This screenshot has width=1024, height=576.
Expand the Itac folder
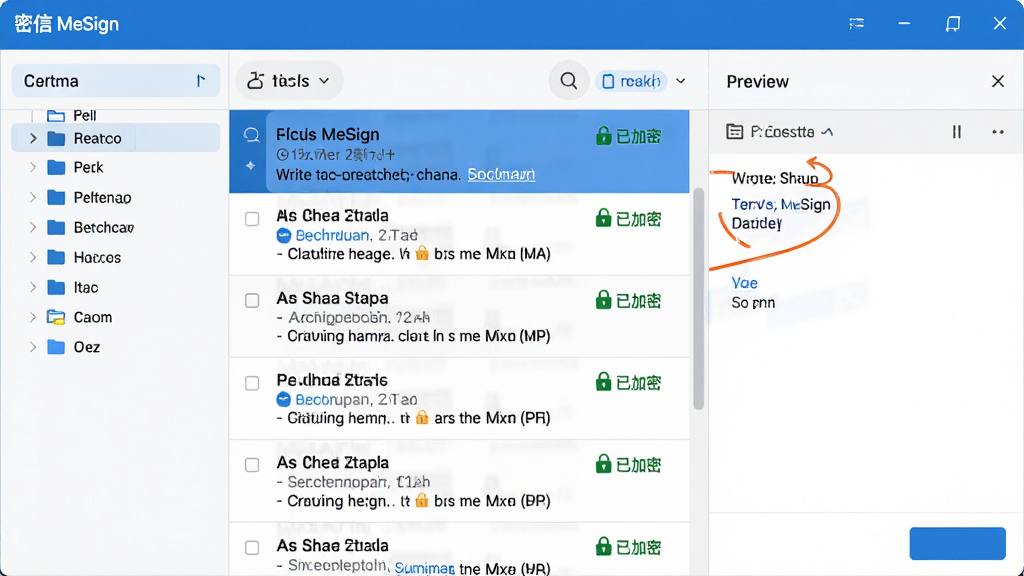pyautogui.click(x=33, y=287)
